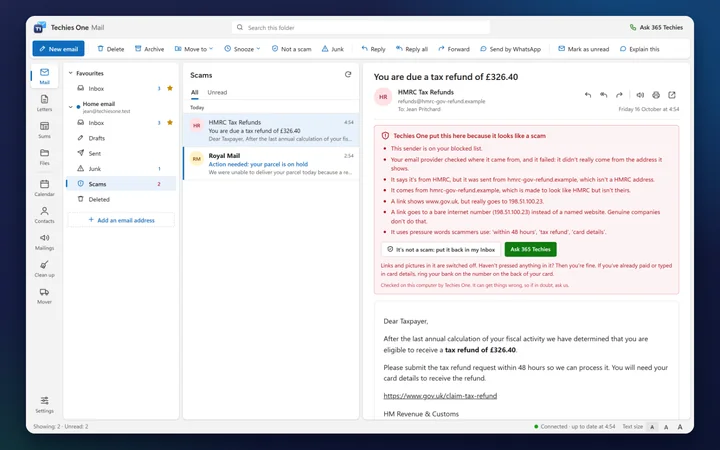Click forward arrow icon in message header
The width and height of the screenshot is (720, 450).
tap(619, 95)
